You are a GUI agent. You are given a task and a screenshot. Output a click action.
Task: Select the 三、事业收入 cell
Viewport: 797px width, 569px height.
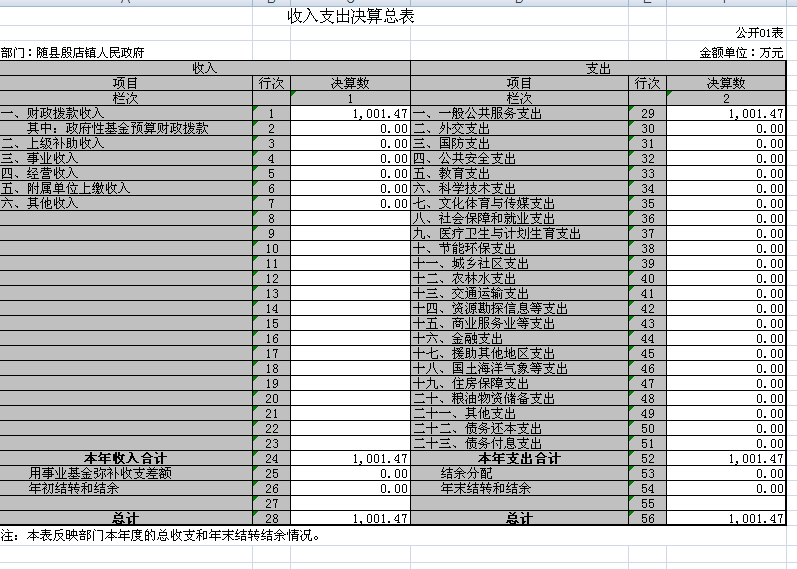coord(126,158)
